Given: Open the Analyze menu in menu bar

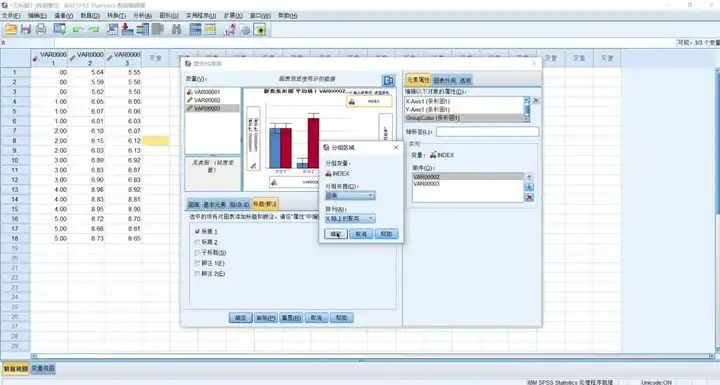Looking at the screenshot, I should tap(142, 16).
